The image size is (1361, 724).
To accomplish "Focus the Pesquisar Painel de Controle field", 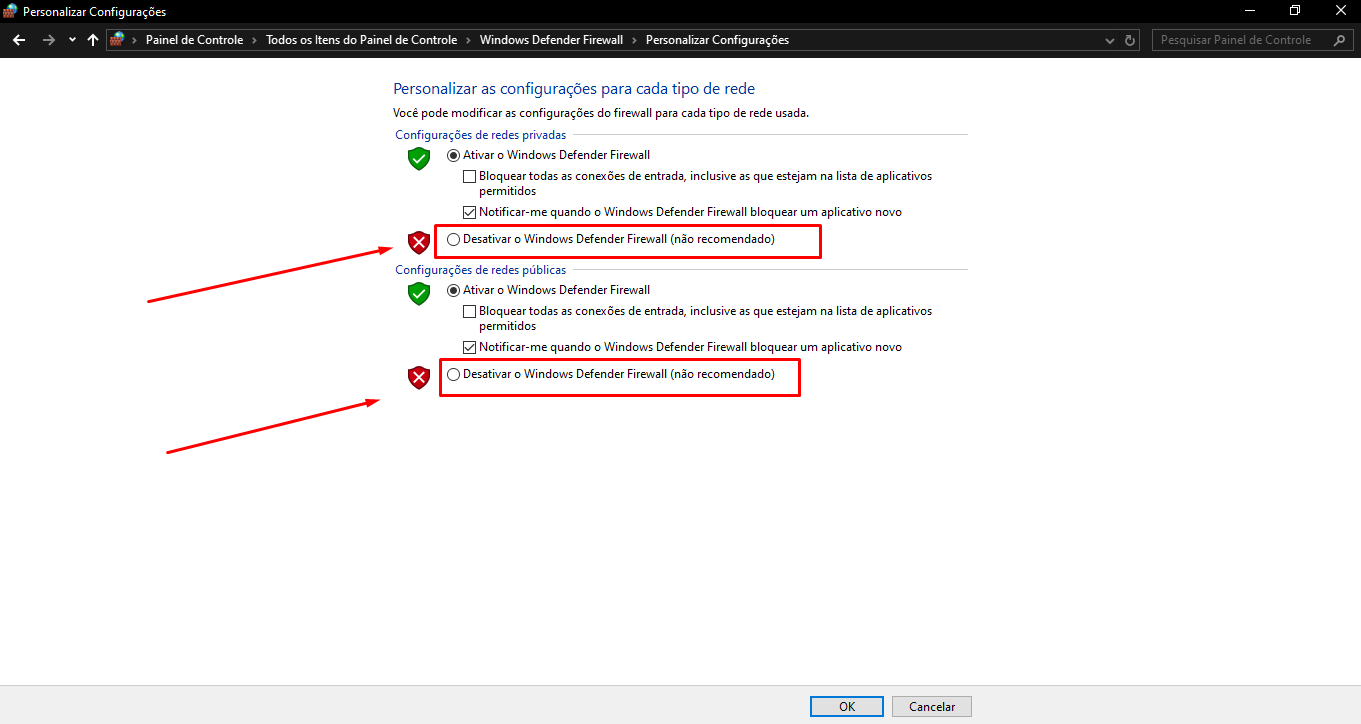I will click(x=1254, y=40).
